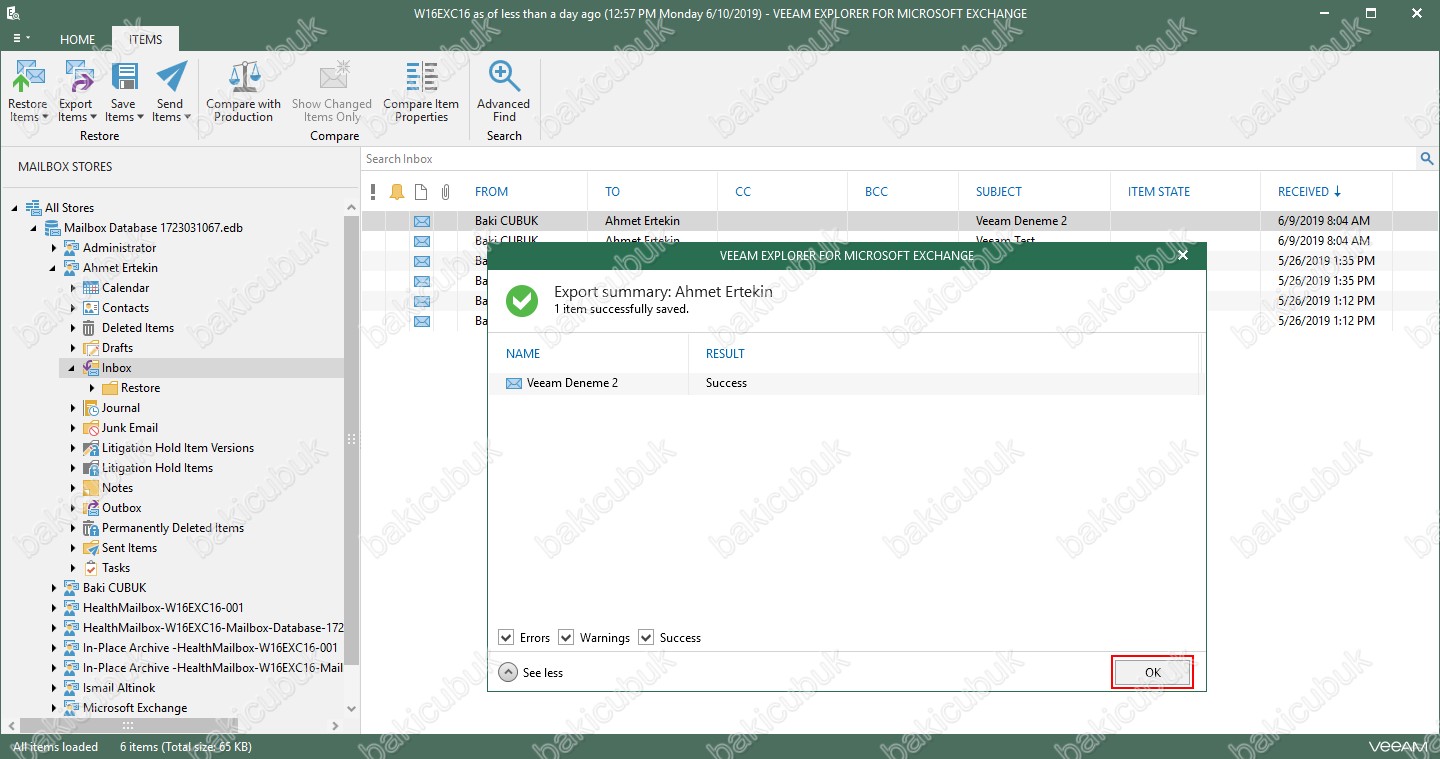Uncheck the Errors filter checkbox
This screenshot has height=759, width=1440.
[507, 638]
